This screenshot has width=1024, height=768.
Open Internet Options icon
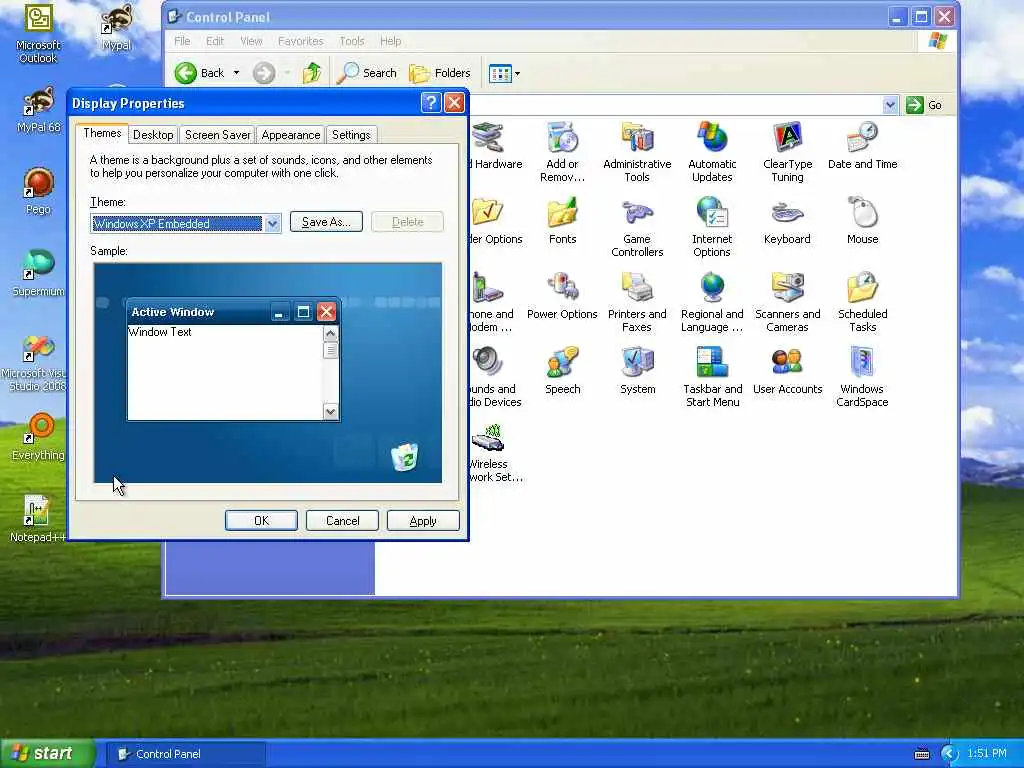click(712, 227)
